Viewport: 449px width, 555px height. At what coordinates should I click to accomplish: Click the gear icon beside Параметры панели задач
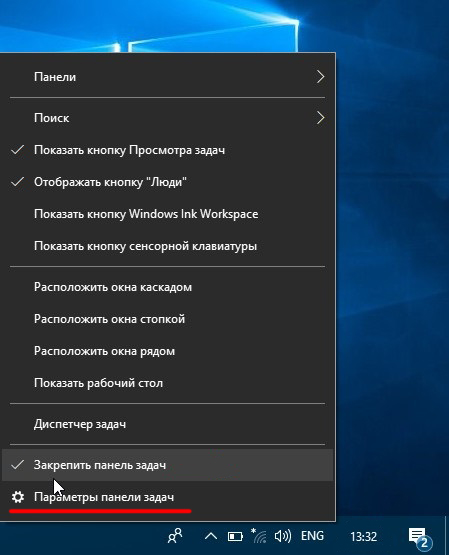(x=18, y=497)
